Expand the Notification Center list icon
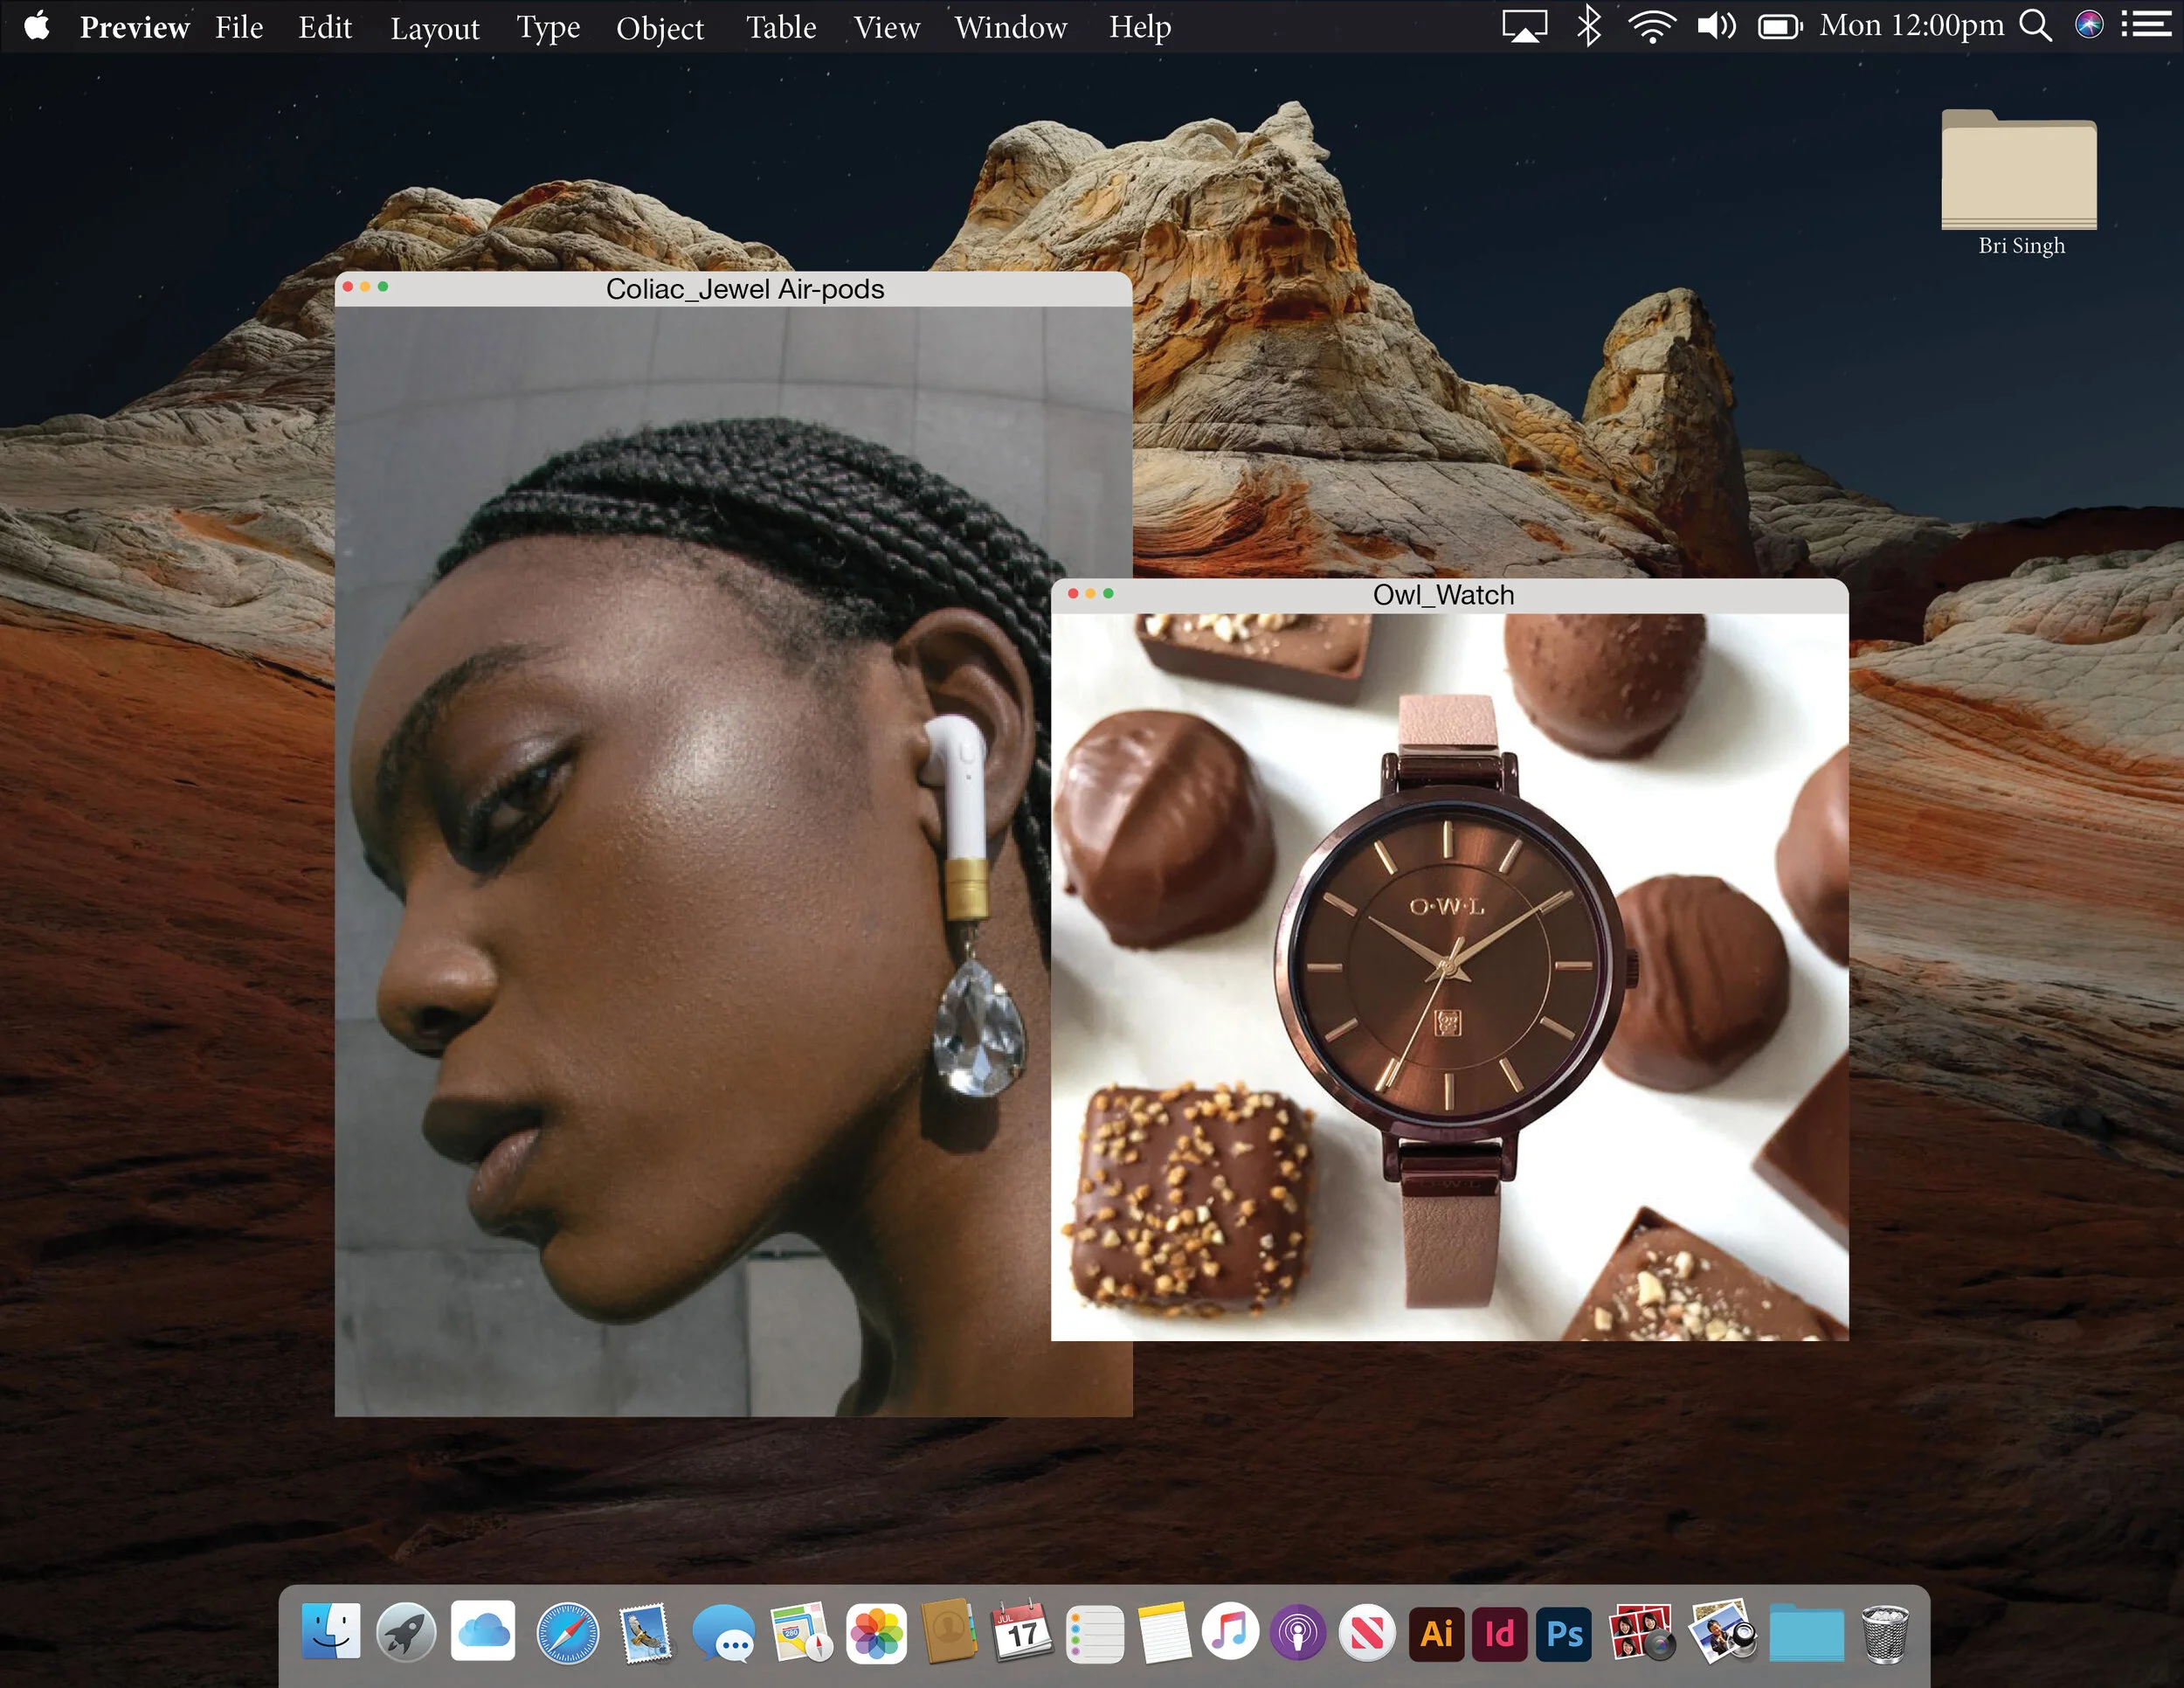The image size is (2184, 1688). (x=2146, y=25)
